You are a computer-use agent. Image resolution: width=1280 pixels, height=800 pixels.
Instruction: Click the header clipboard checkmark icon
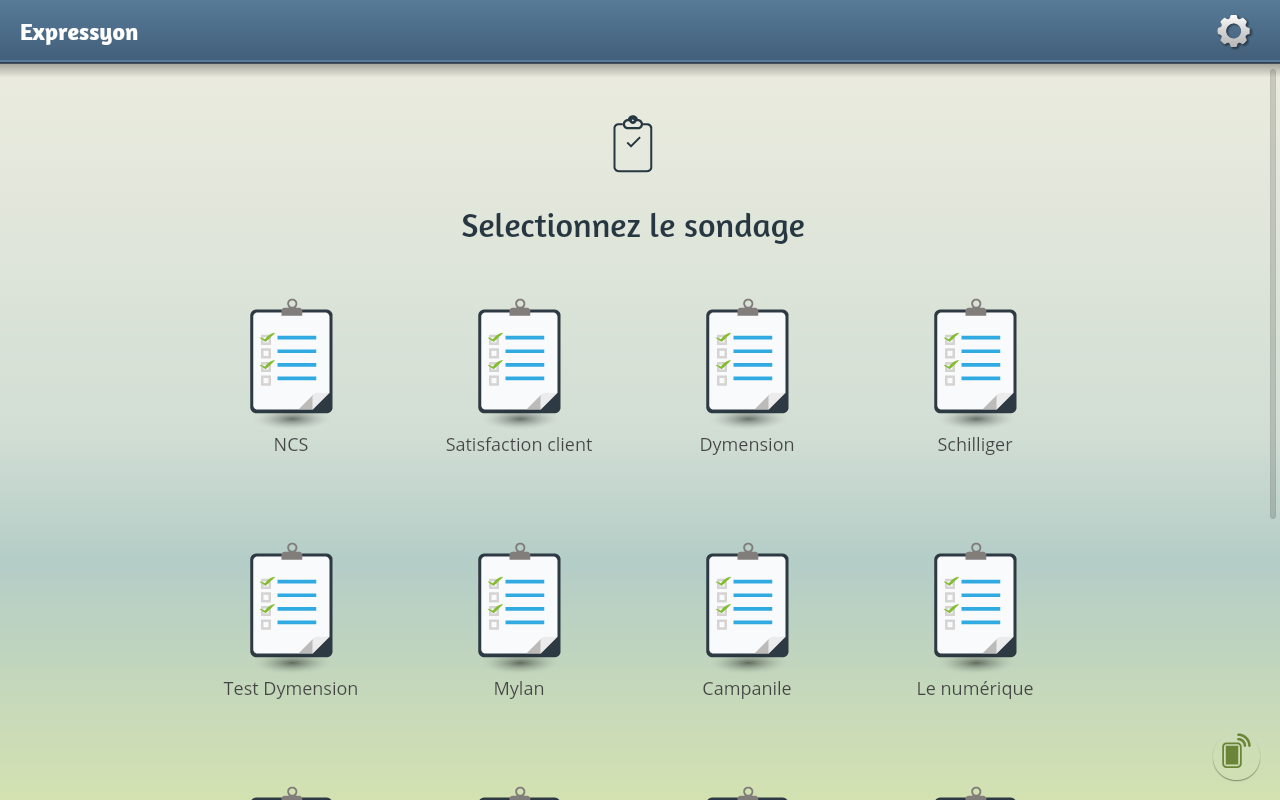pos(633,145)
